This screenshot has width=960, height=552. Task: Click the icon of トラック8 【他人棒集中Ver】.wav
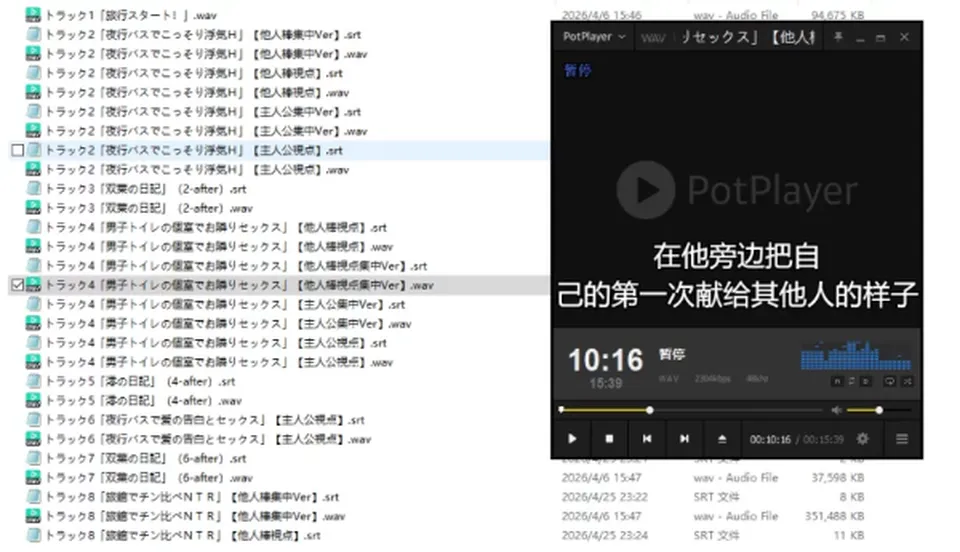pyautogui.click(x=33, y=517)
